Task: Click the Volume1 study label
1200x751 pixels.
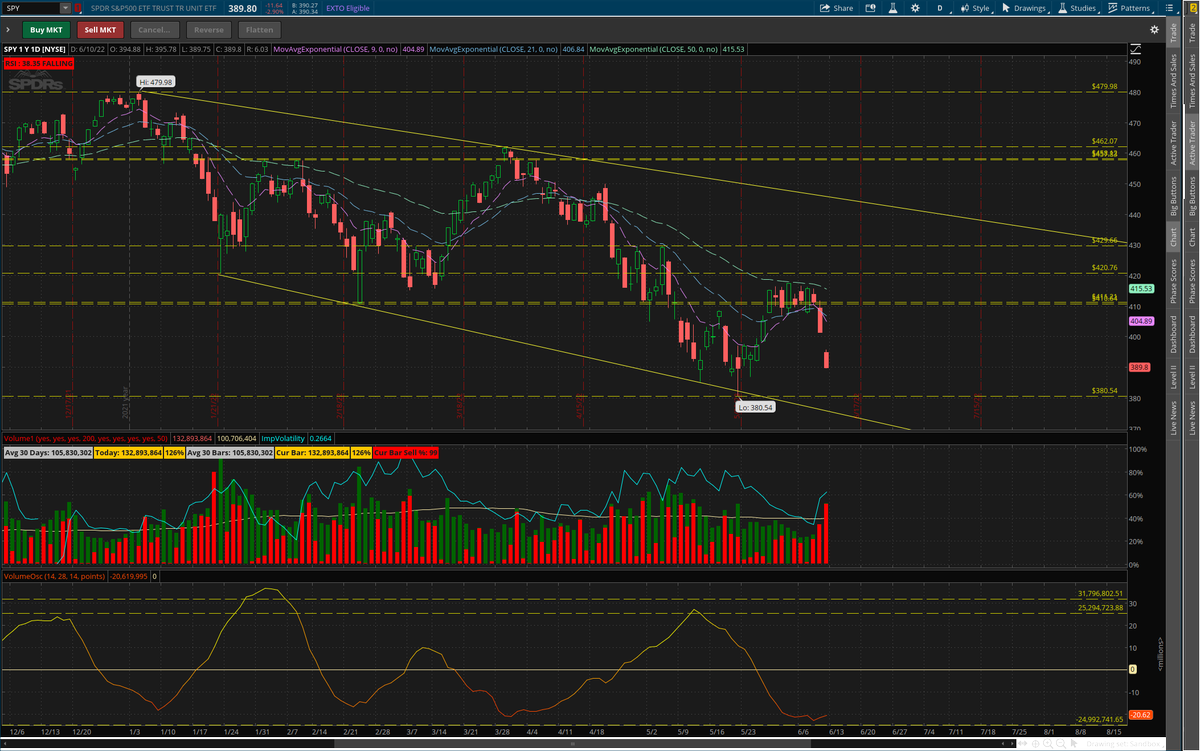Action: point(86,438)
